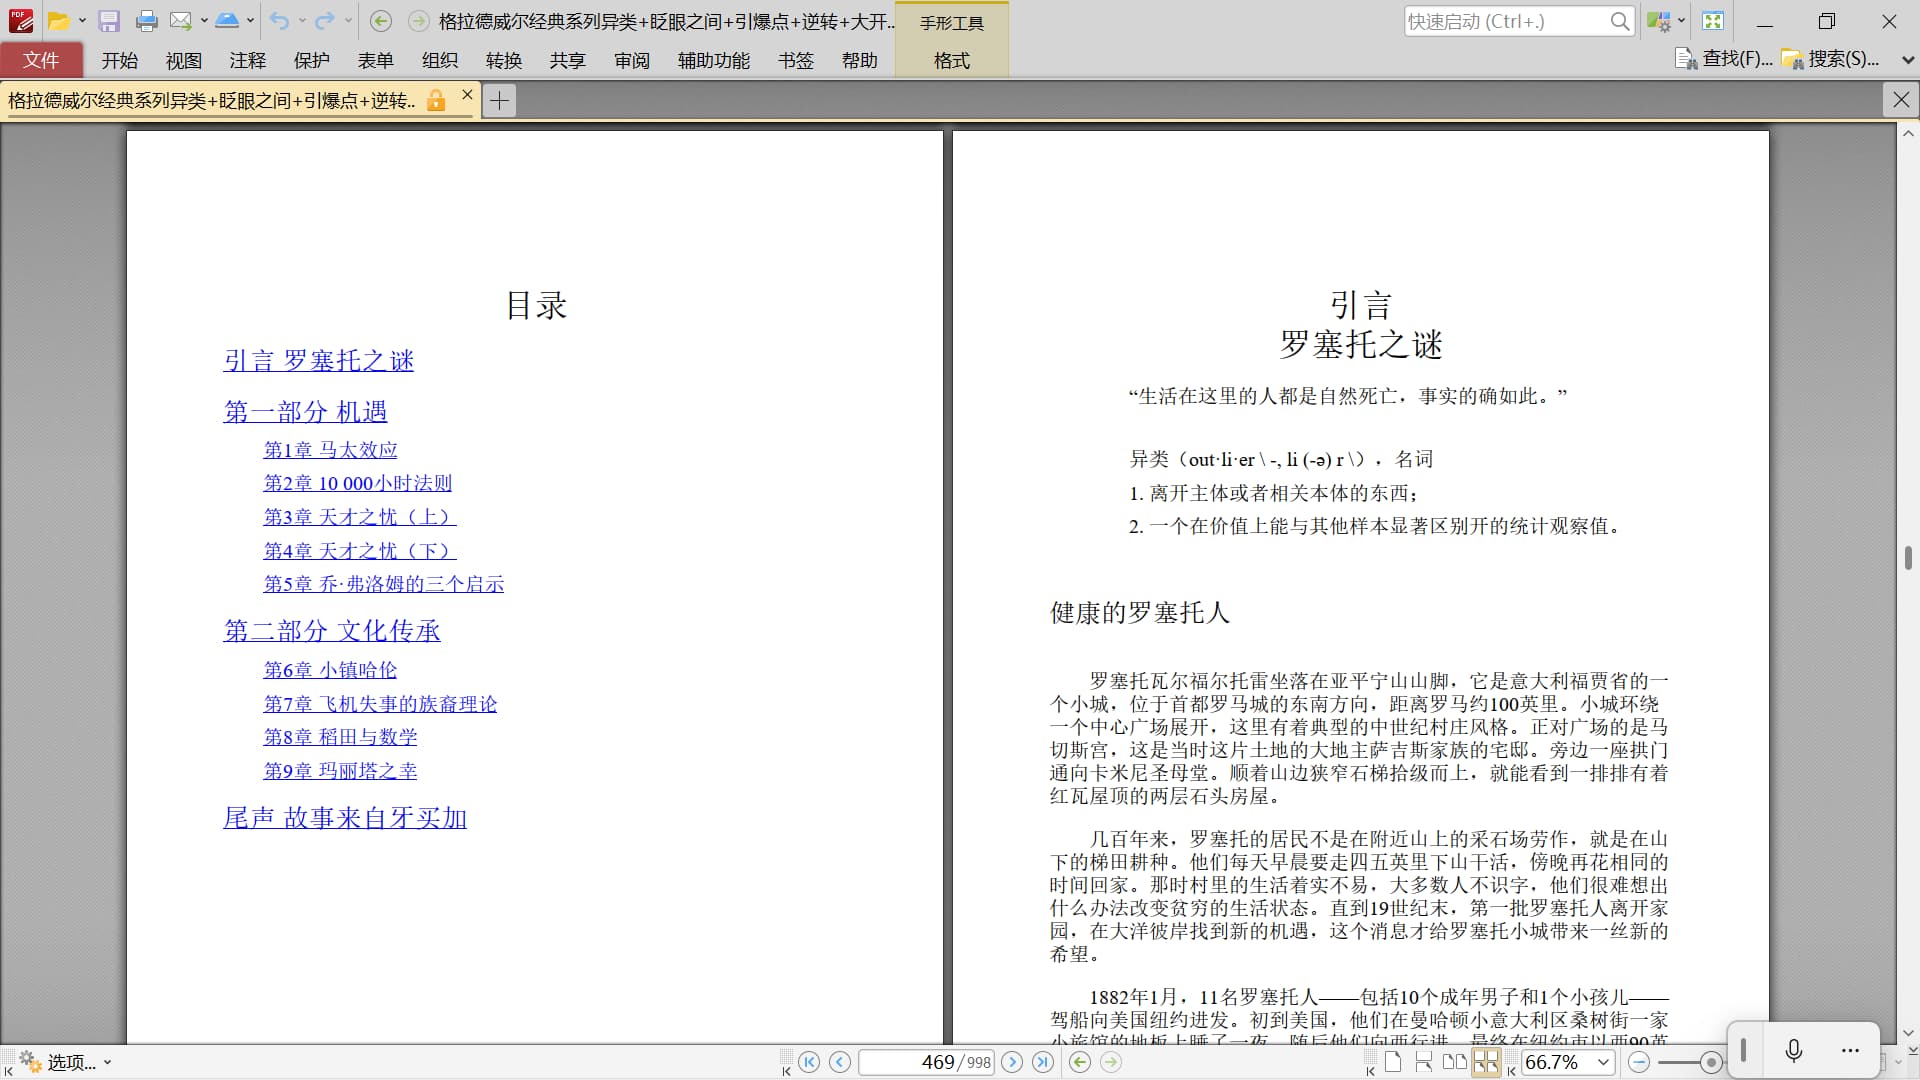1920x1080 pixels.
Task: Click the scanner icon in quick toolbar
Action: [227, 21]
